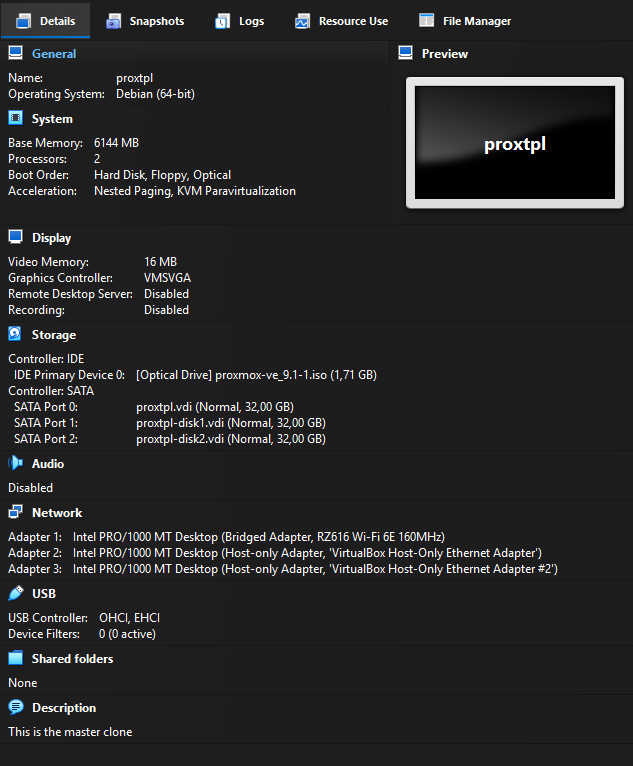Click the Audio section speaker icon
Image resolution: width=633 pixels, height=766 pixels.
(x=16, y=463)
